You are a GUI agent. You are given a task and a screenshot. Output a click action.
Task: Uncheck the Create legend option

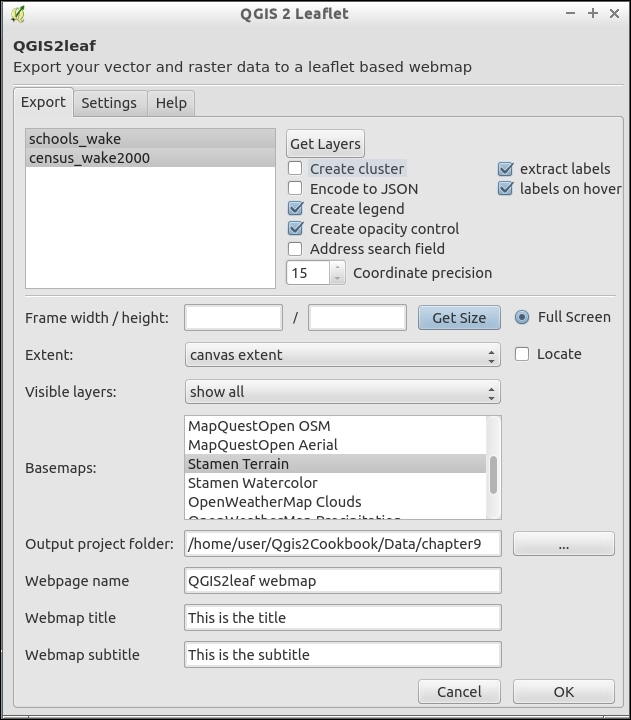(x=295, y=209)
